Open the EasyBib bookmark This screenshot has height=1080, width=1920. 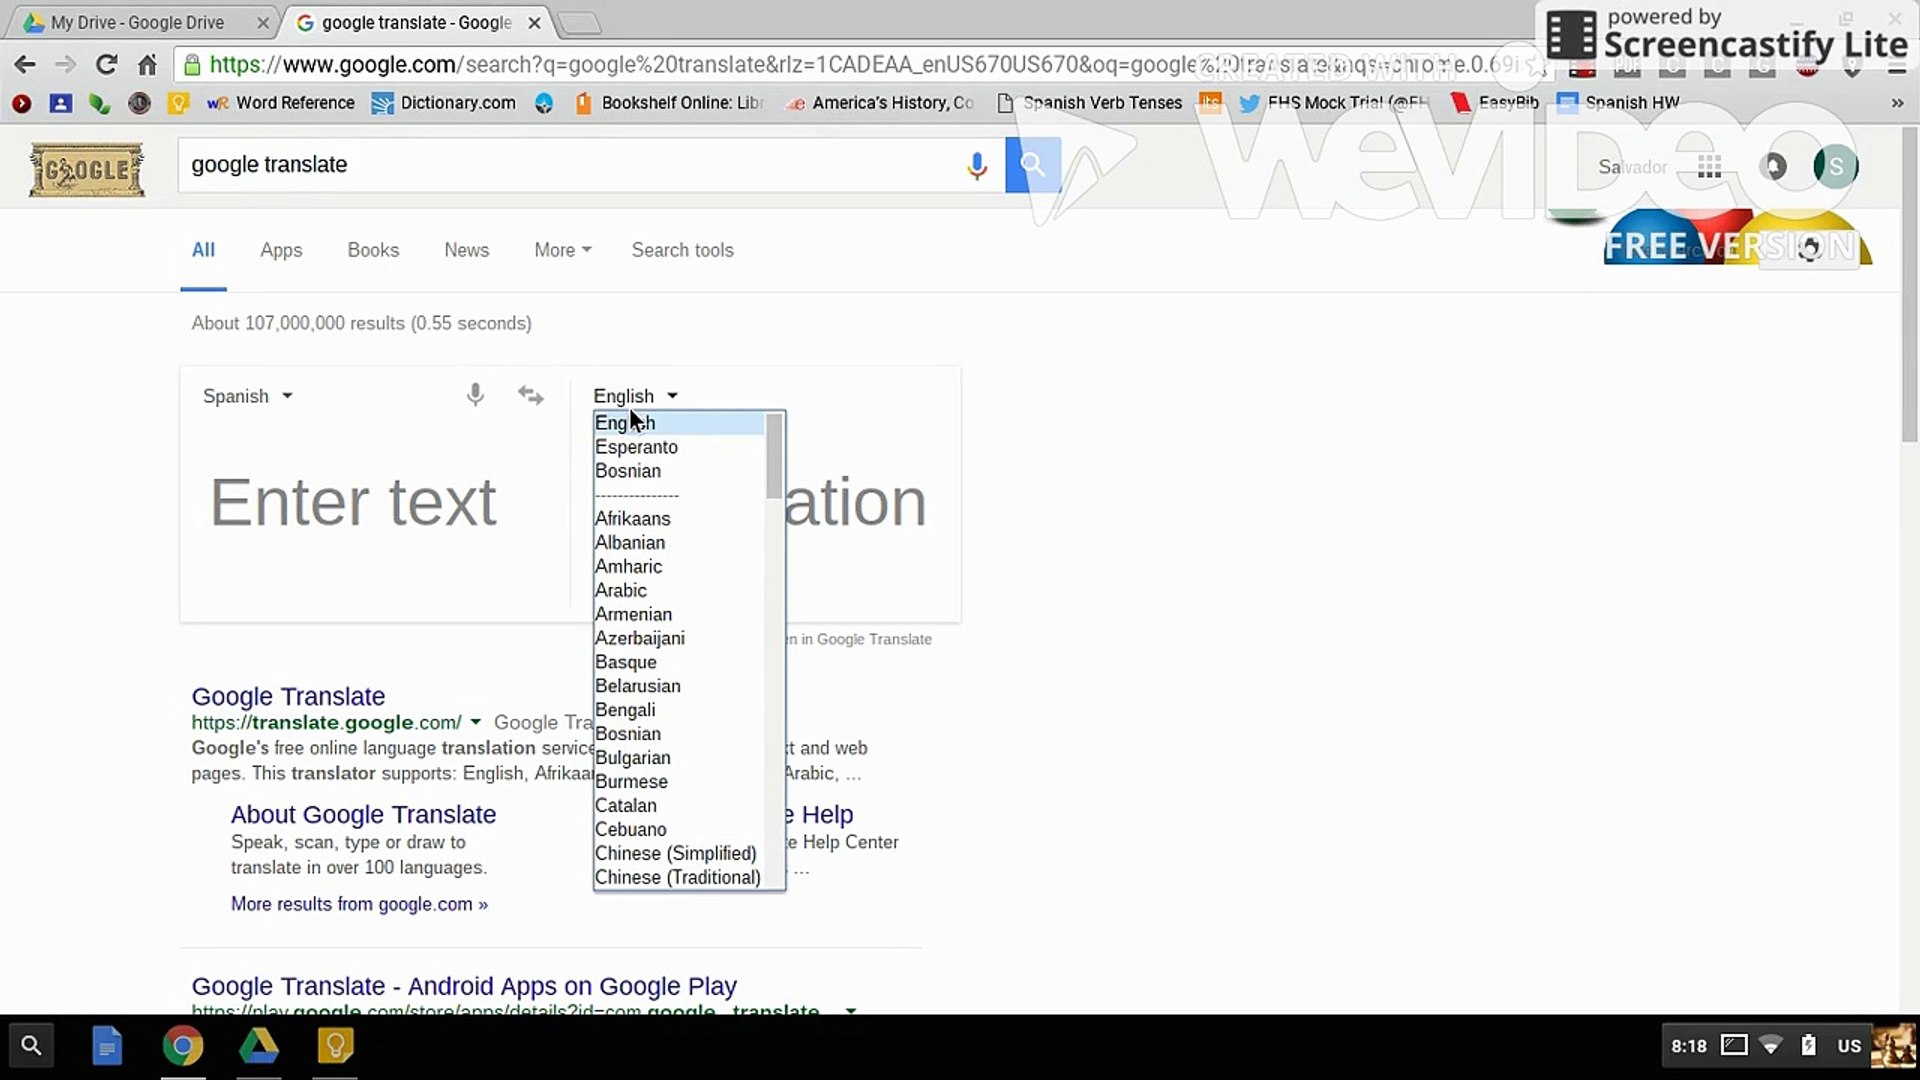point(1495,103)
